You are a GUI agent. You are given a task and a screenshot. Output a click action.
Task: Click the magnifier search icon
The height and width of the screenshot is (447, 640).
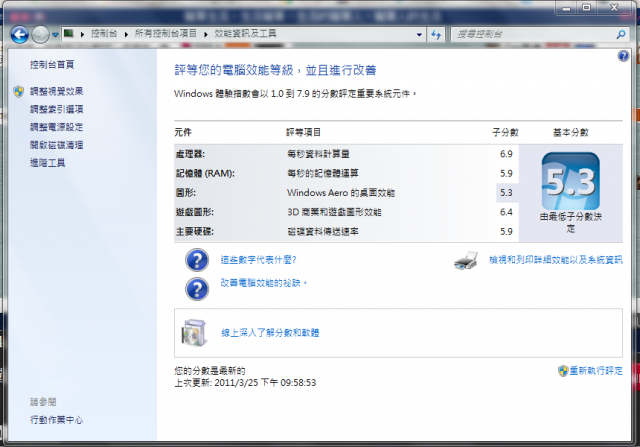point(621,34)
